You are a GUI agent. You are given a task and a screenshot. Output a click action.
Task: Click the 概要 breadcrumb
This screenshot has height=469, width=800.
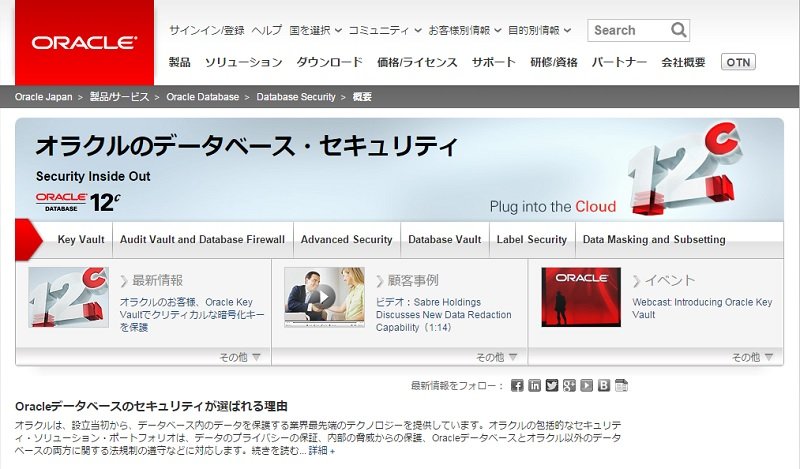pyautogui.click(x=362, y=96)
